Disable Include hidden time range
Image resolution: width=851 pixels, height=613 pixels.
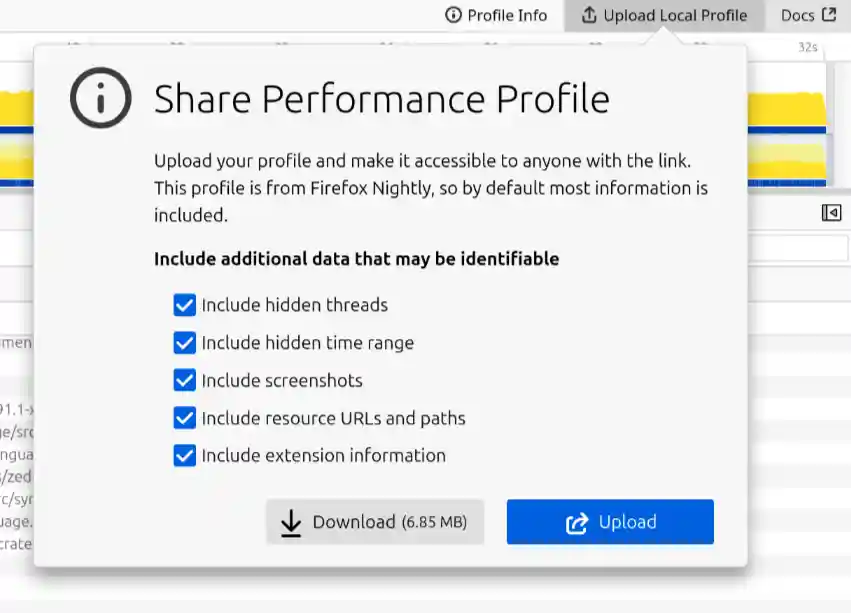[185, 343]
